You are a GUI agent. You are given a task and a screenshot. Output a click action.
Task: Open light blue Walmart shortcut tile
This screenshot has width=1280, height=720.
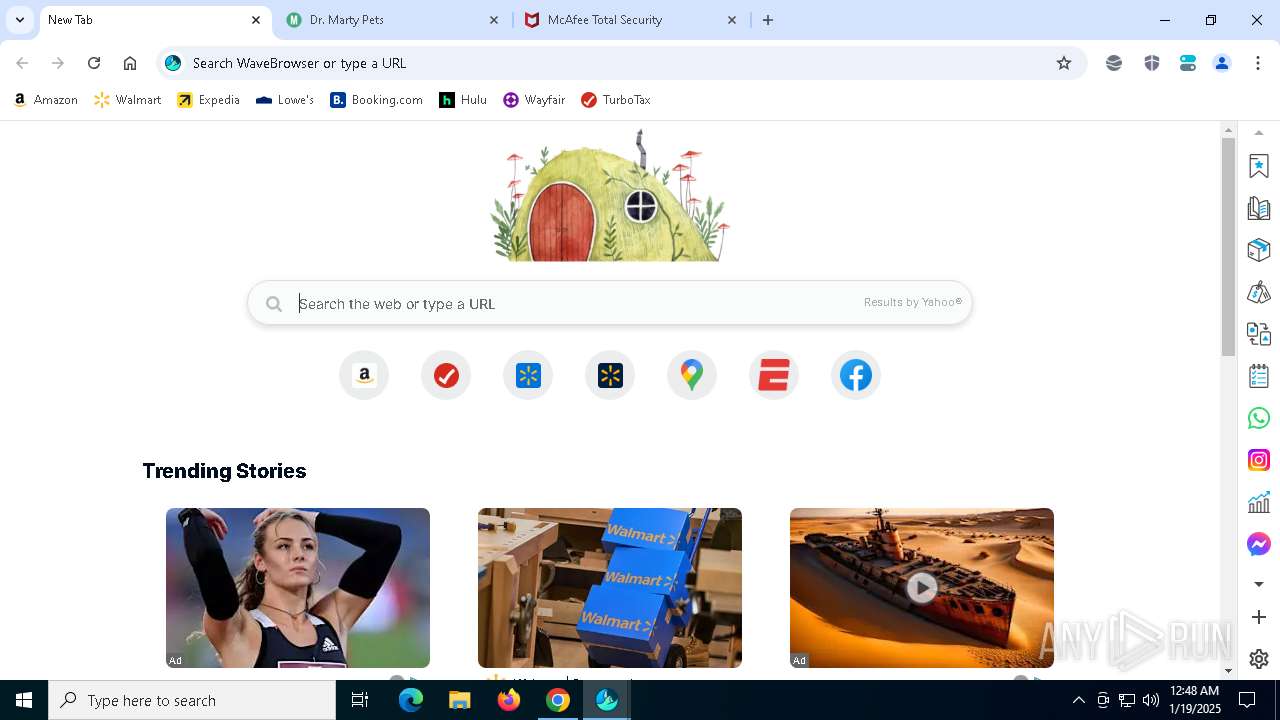[528, 376]
